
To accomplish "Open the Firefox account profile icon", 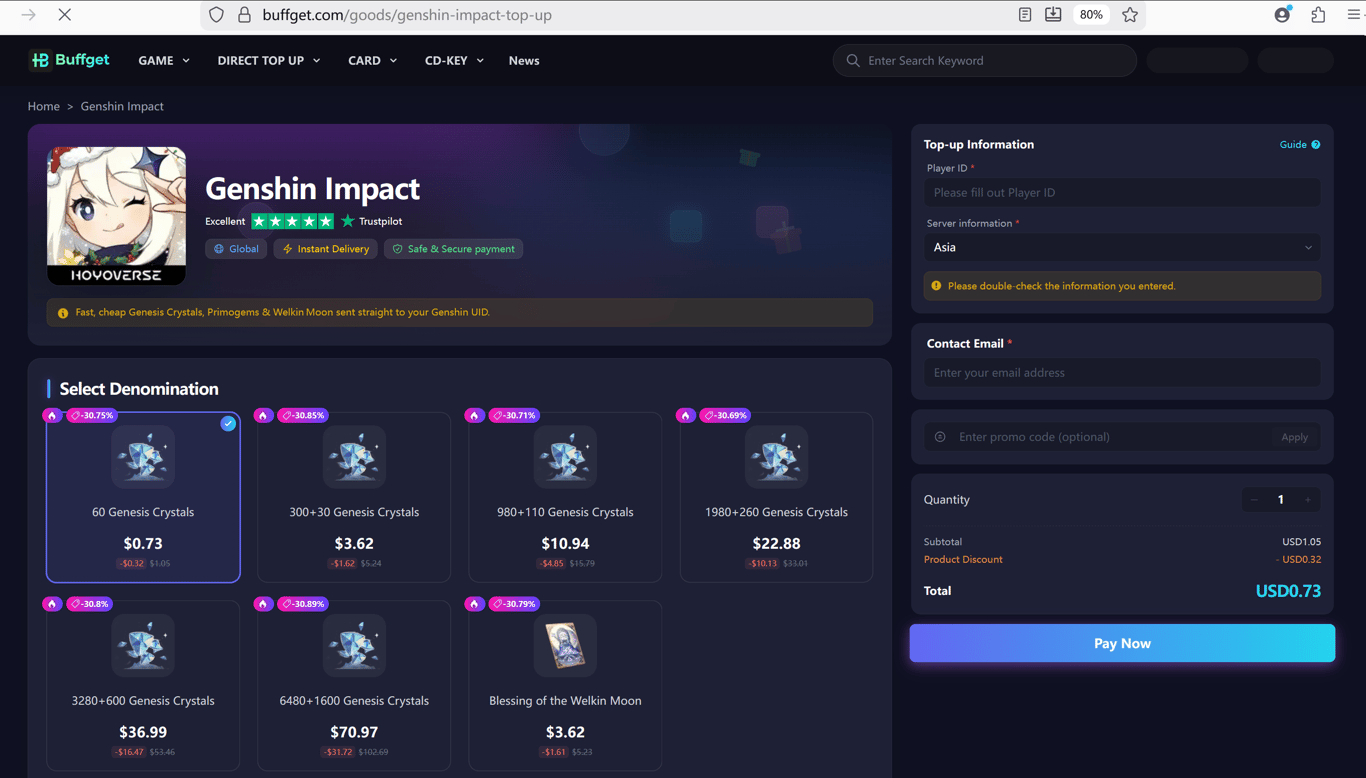I will point(1282,15).
